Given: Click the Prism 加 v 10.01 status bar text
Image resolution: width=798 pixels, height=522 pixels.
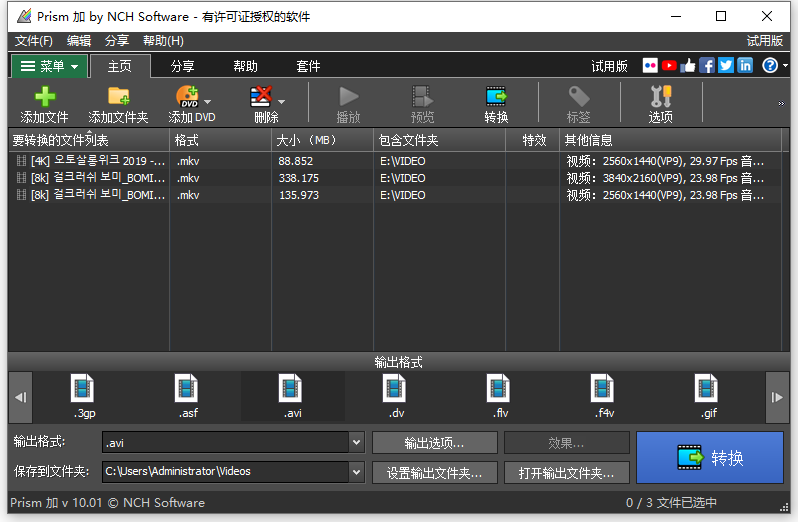Looking at the screenshot, I should point(107,503).
